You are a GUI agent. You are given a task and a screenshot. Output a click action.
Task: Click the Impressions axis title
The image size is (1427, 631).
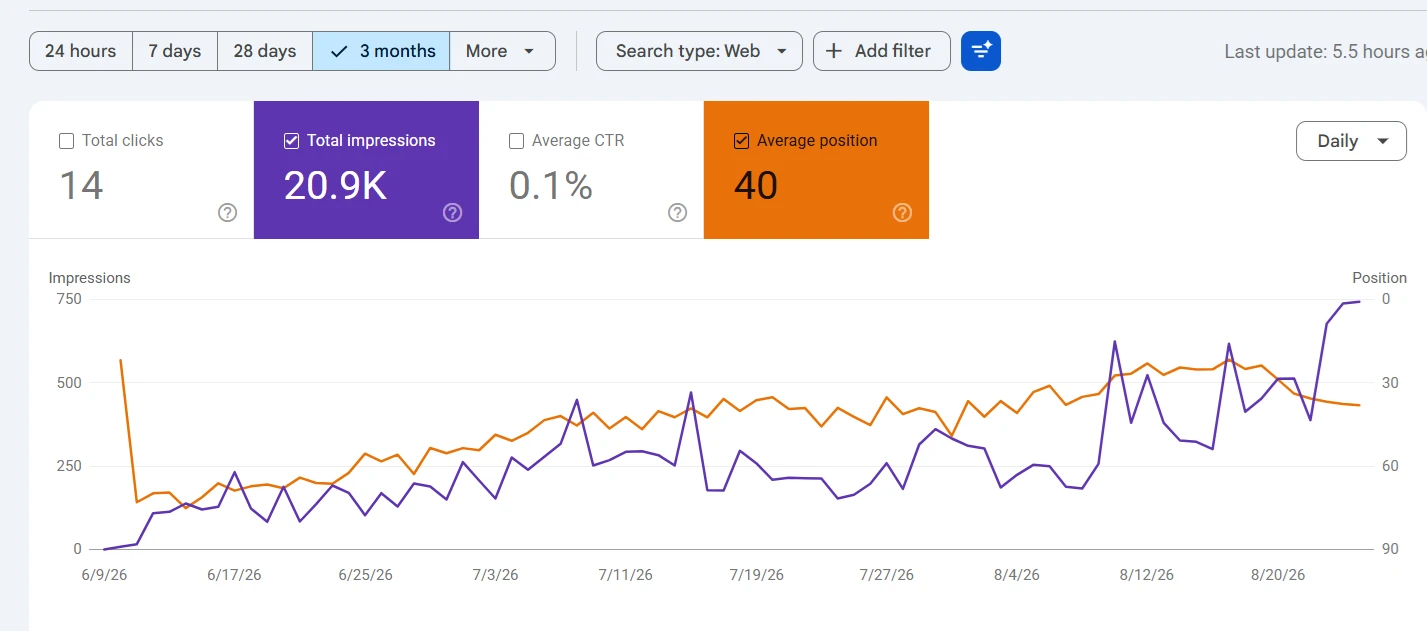coord(90,278)
